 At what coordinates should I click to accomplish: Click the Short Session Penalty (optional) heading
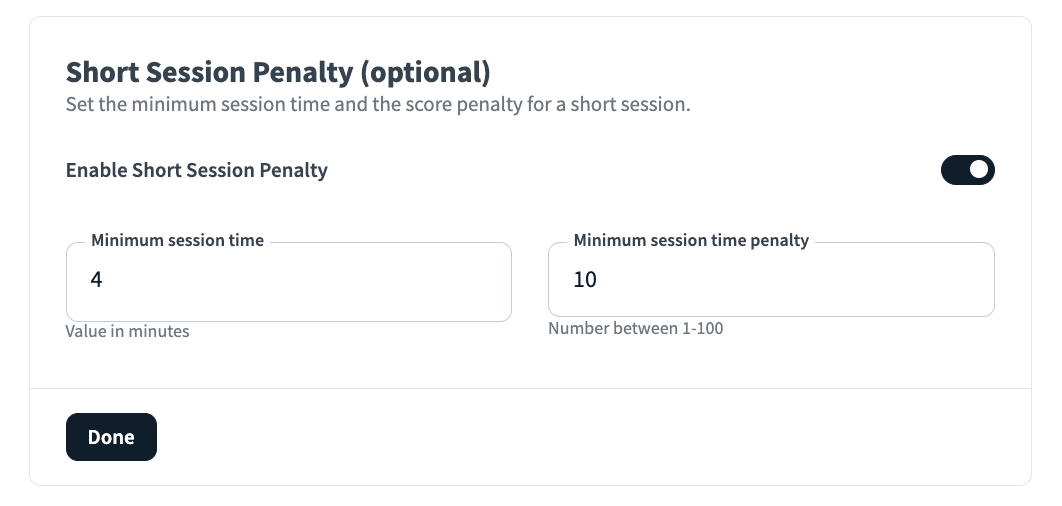277,73
